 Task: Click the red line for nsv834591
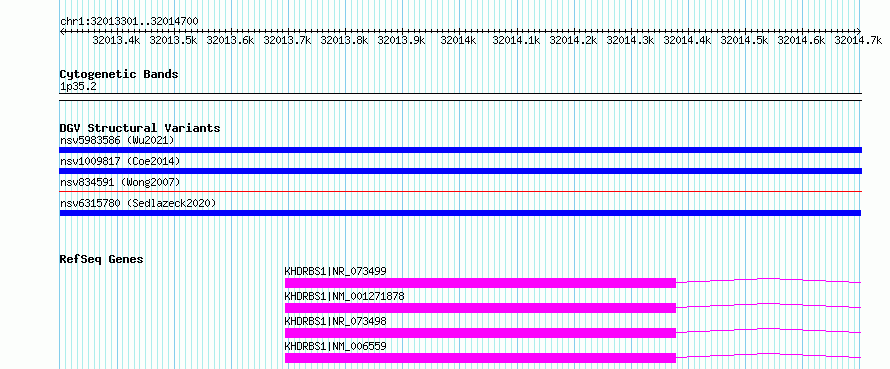(x=460, y=192)
